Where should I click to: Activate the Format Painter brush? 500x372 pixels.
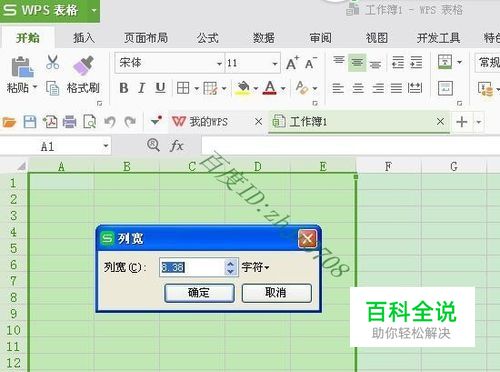point(83,66)
